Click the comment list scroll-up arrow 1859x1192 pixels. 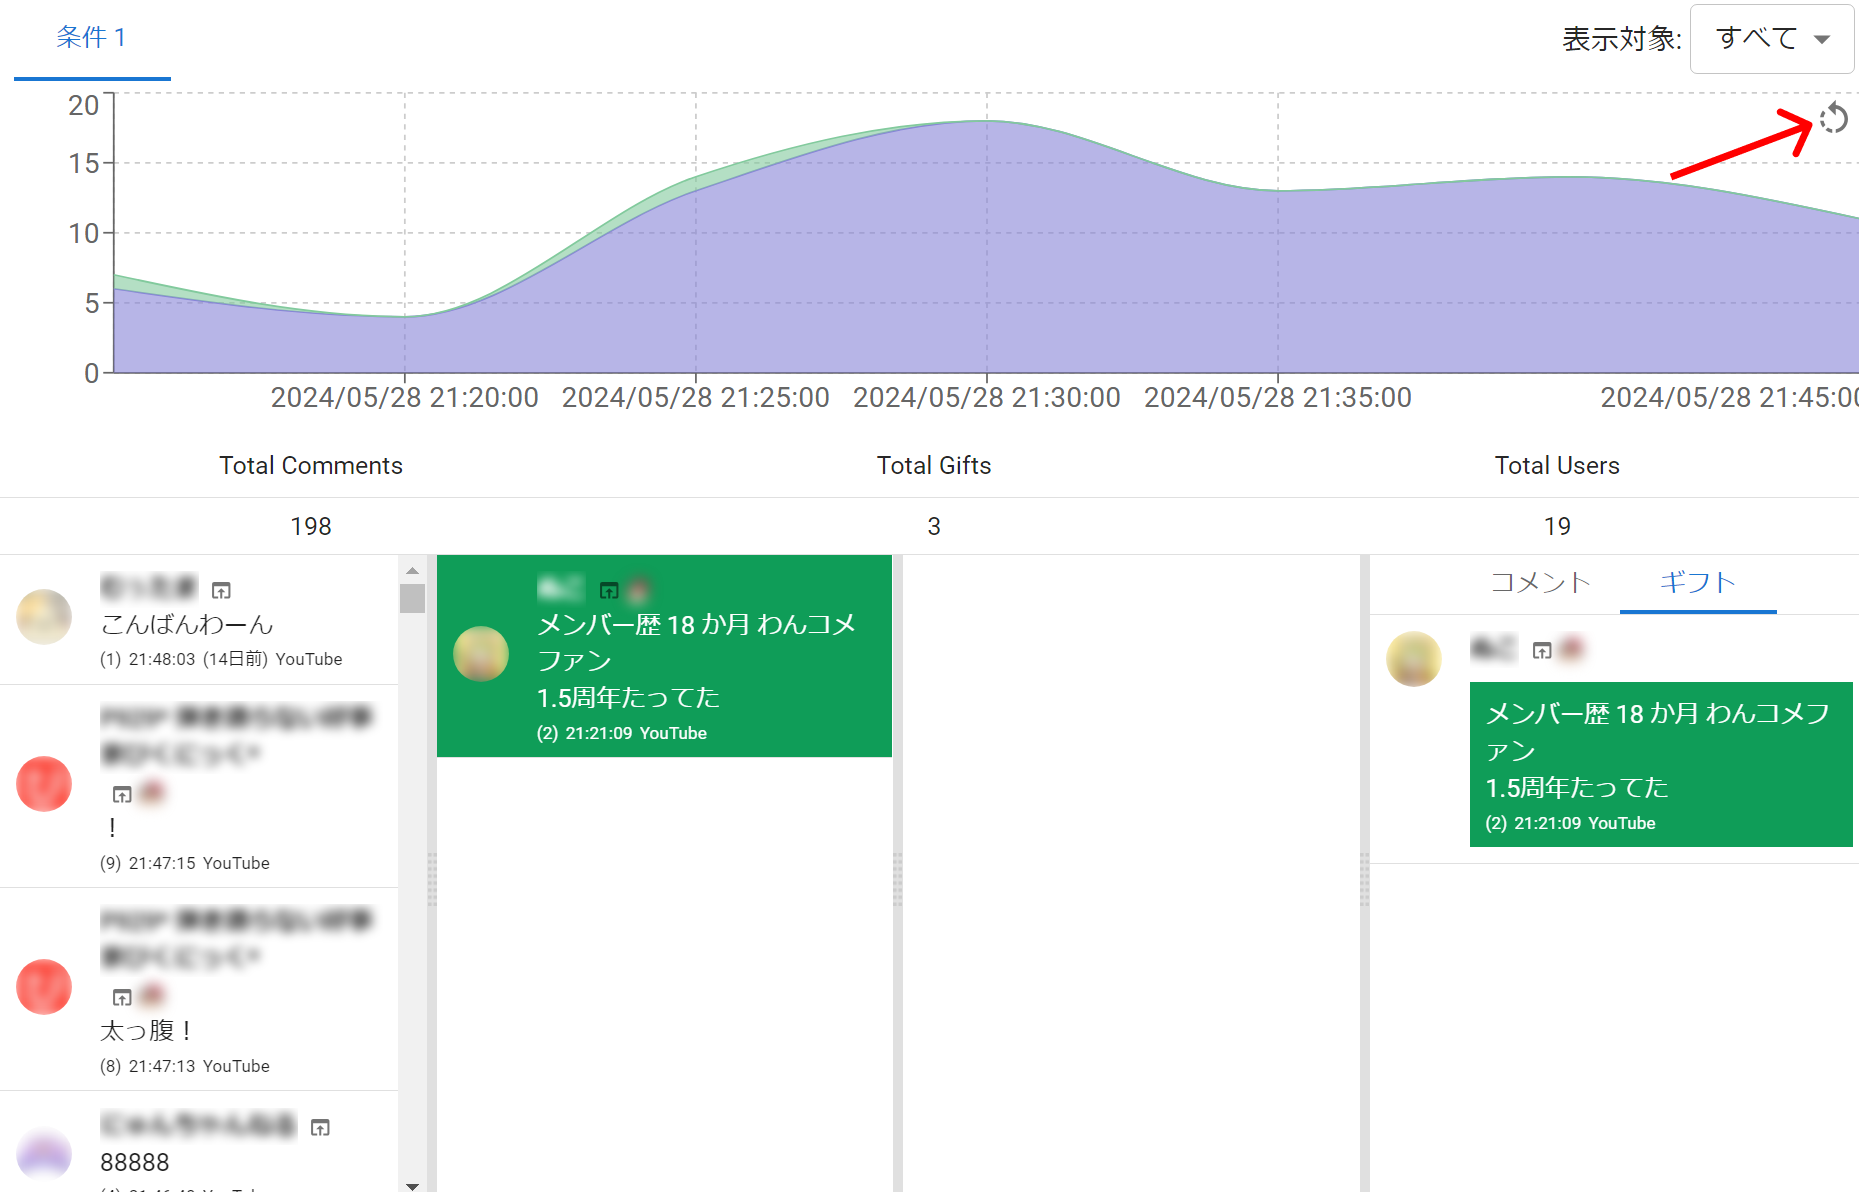(x=412, y=570)
